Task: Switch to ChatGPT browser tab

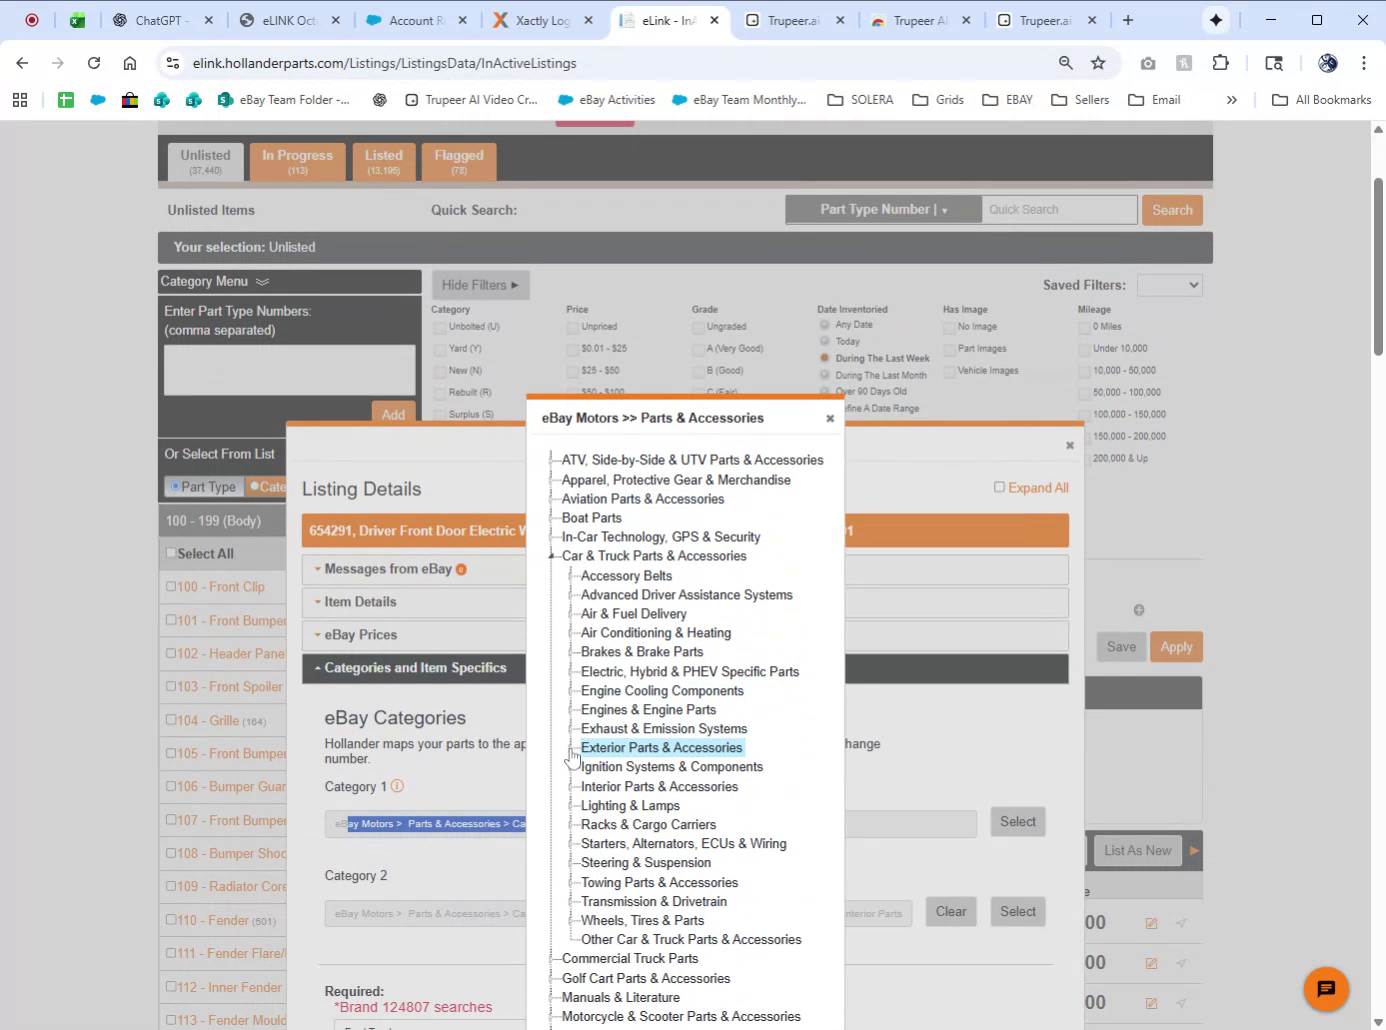Action: [164, 20]
